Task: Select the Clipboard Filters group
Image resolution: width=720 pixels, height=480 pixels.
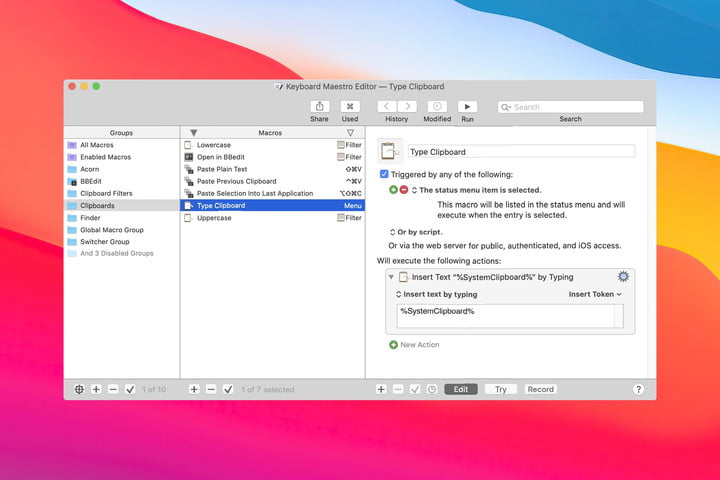Action: (106, 193)
